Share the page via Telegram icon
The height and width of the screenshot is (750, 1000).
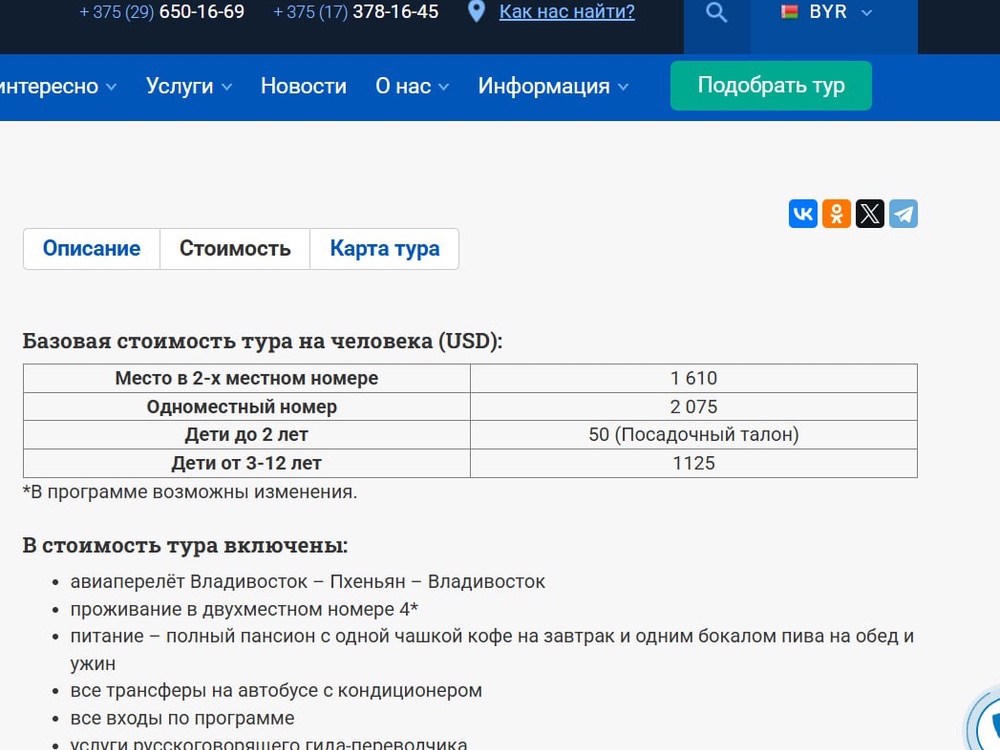click(x=903, y=213)
